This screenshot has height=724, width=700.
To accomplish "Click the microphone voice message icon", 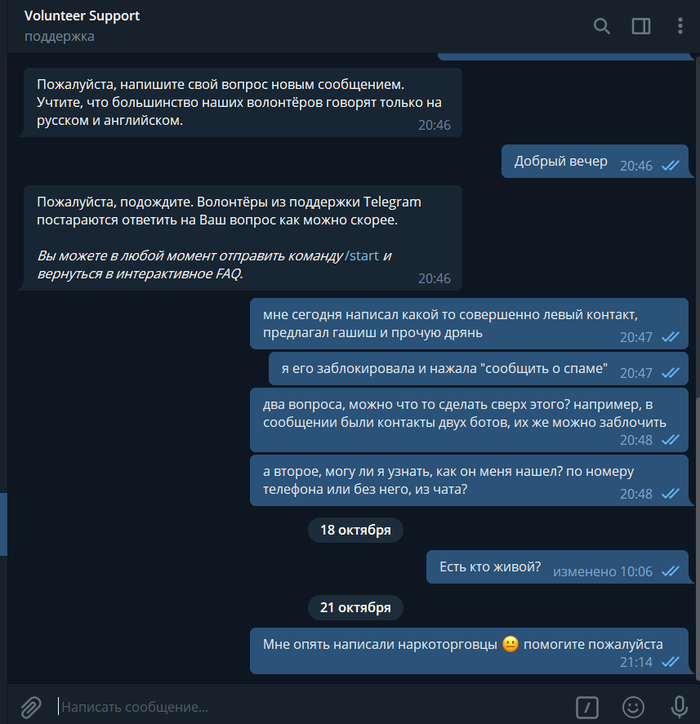I will click(x=679, y=706).
